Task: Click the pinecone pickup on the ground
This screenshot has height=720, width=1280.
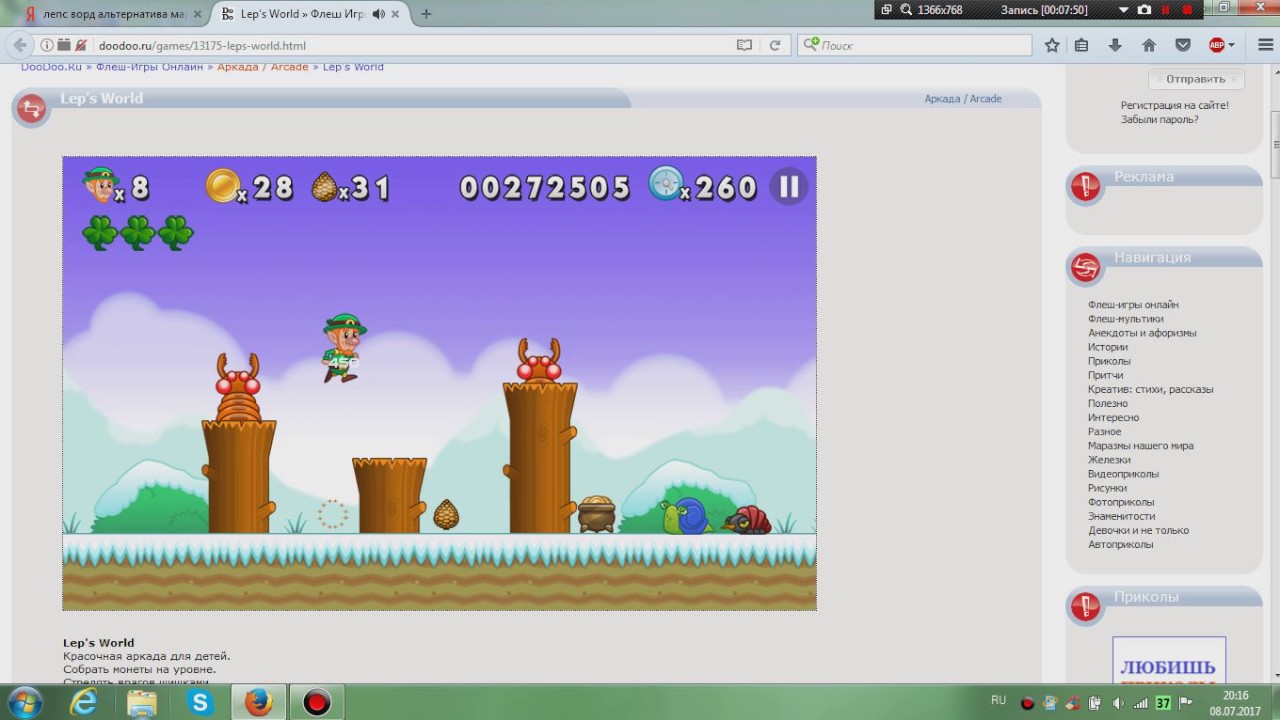Action: (446, 515)
